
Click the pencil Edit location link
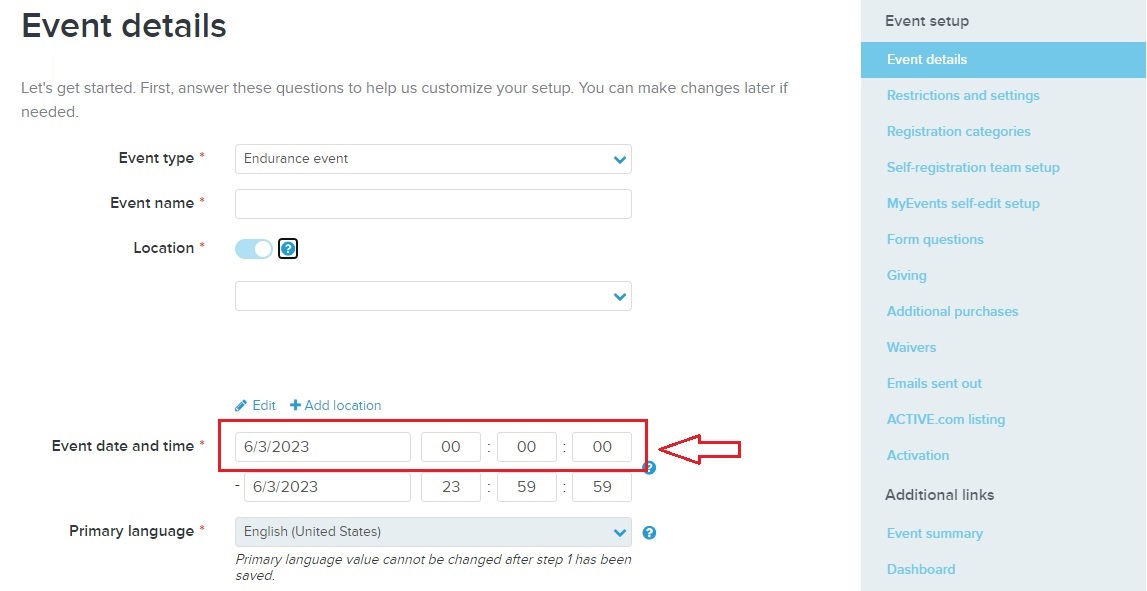point(255,405)
